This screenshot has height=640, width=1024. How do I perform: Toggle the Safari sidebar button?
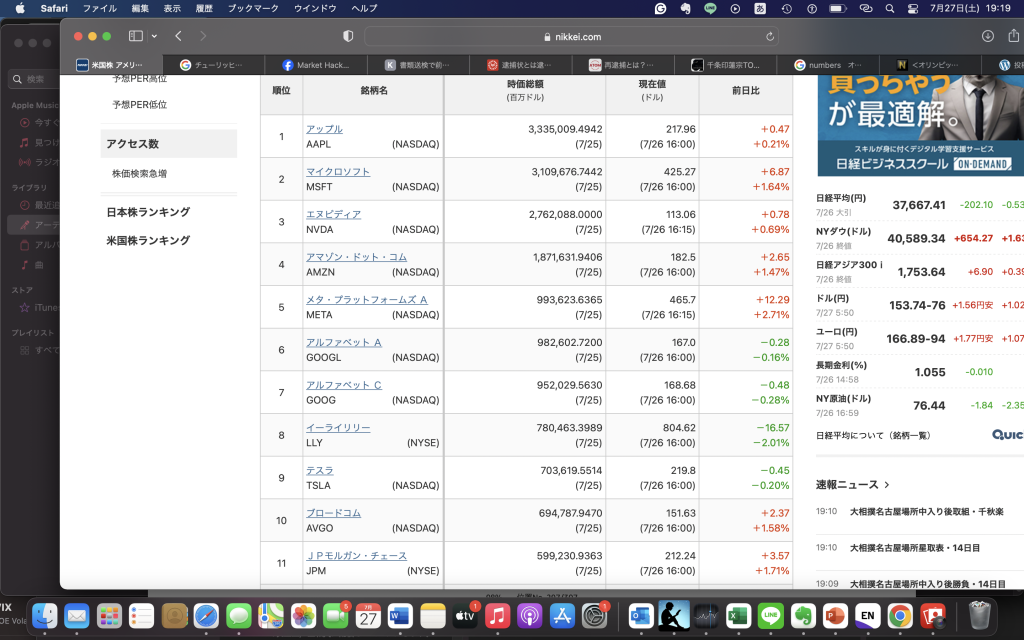click(135, 36)
